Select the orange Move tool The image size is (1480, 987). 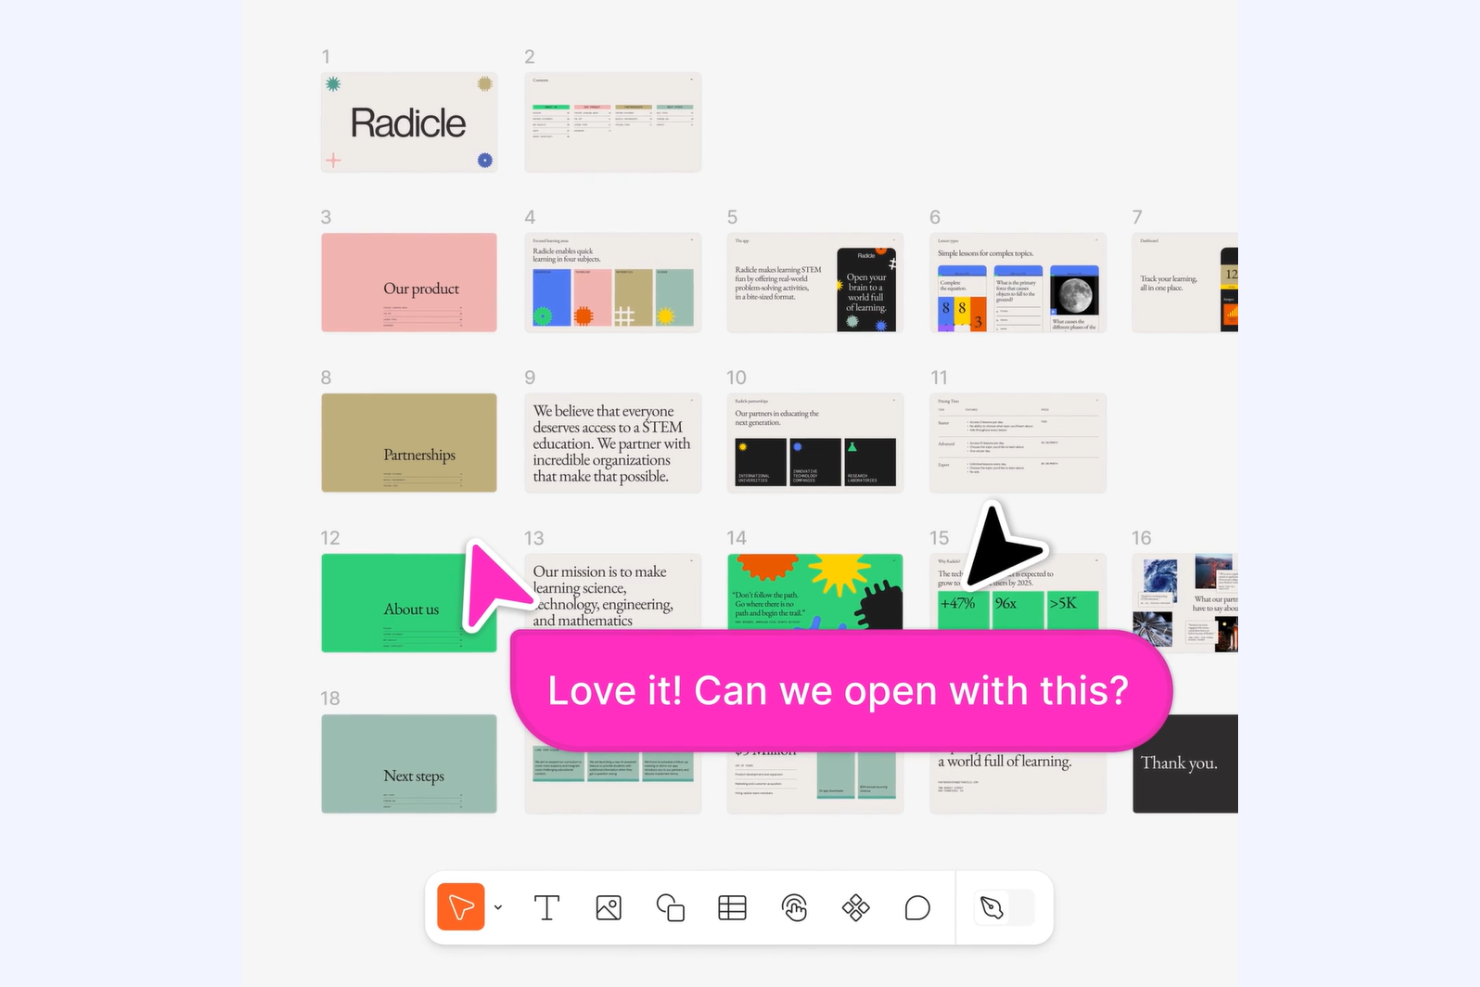click(461, 907)
